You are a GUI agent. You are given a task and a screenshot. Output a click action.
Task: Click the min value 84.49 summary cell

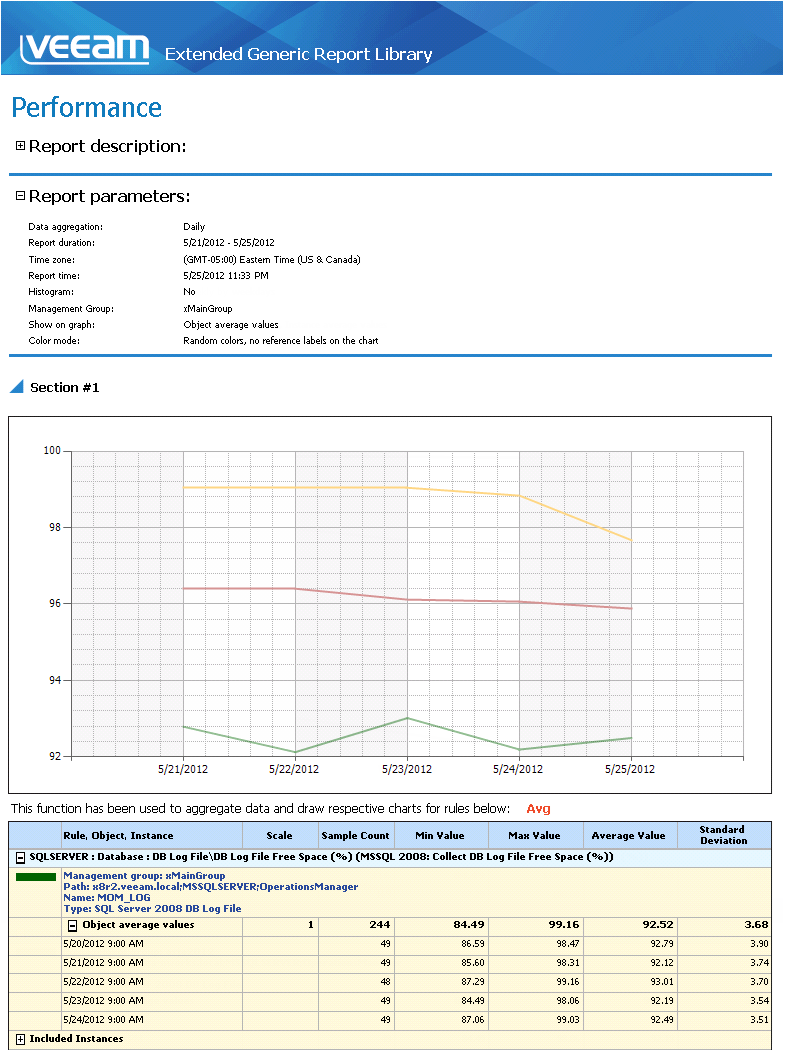(440, 925)
